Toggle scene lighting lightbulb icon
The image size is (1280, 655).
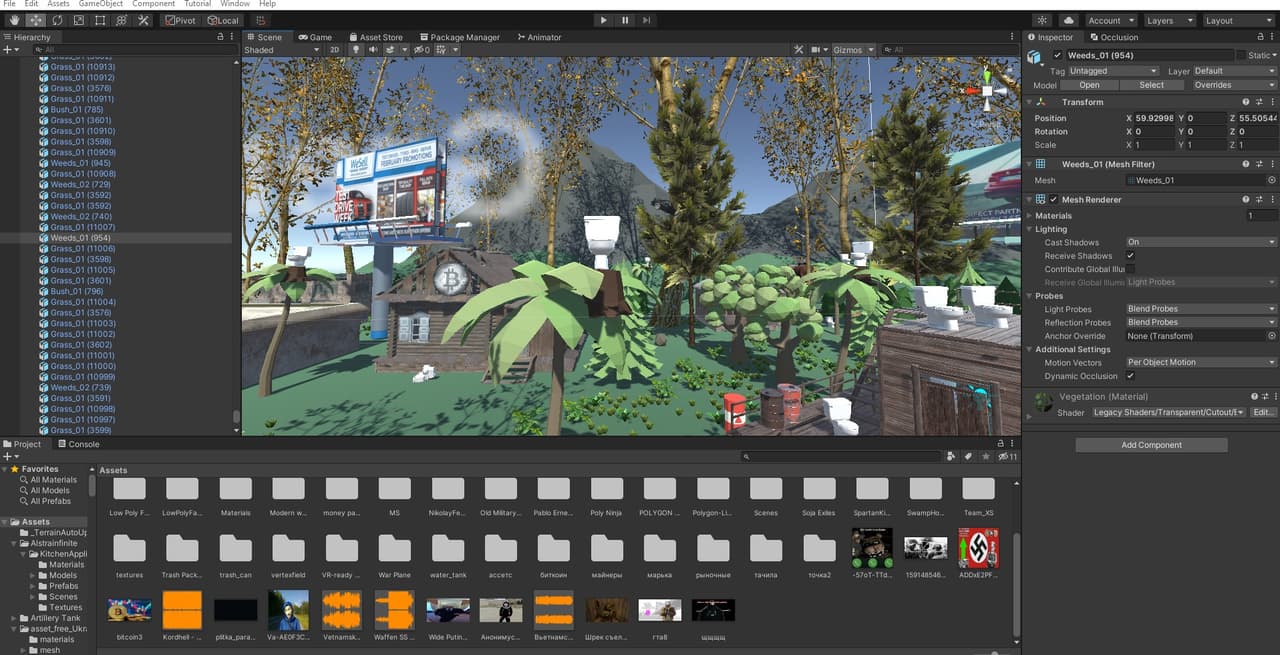click(356, 50)
